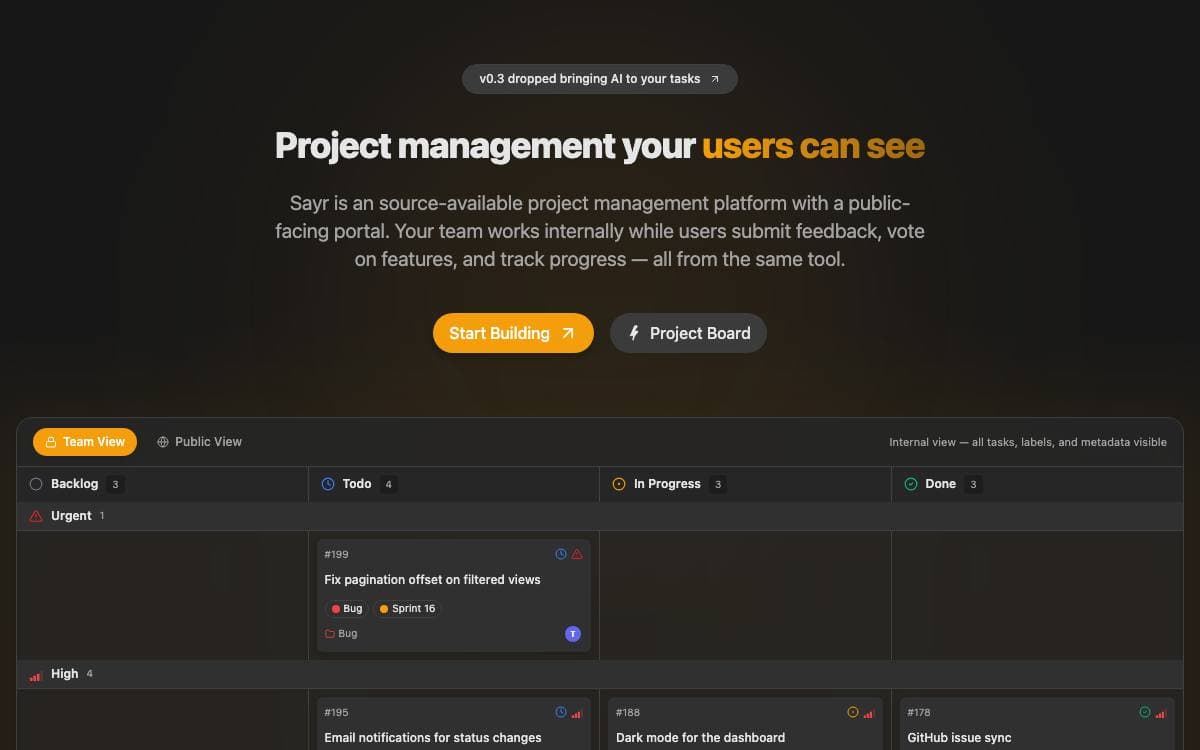Image resolution: width=1200 pixels, height=750 pixels.
Task: Open the Project Board button
Action: coord(688,333)
